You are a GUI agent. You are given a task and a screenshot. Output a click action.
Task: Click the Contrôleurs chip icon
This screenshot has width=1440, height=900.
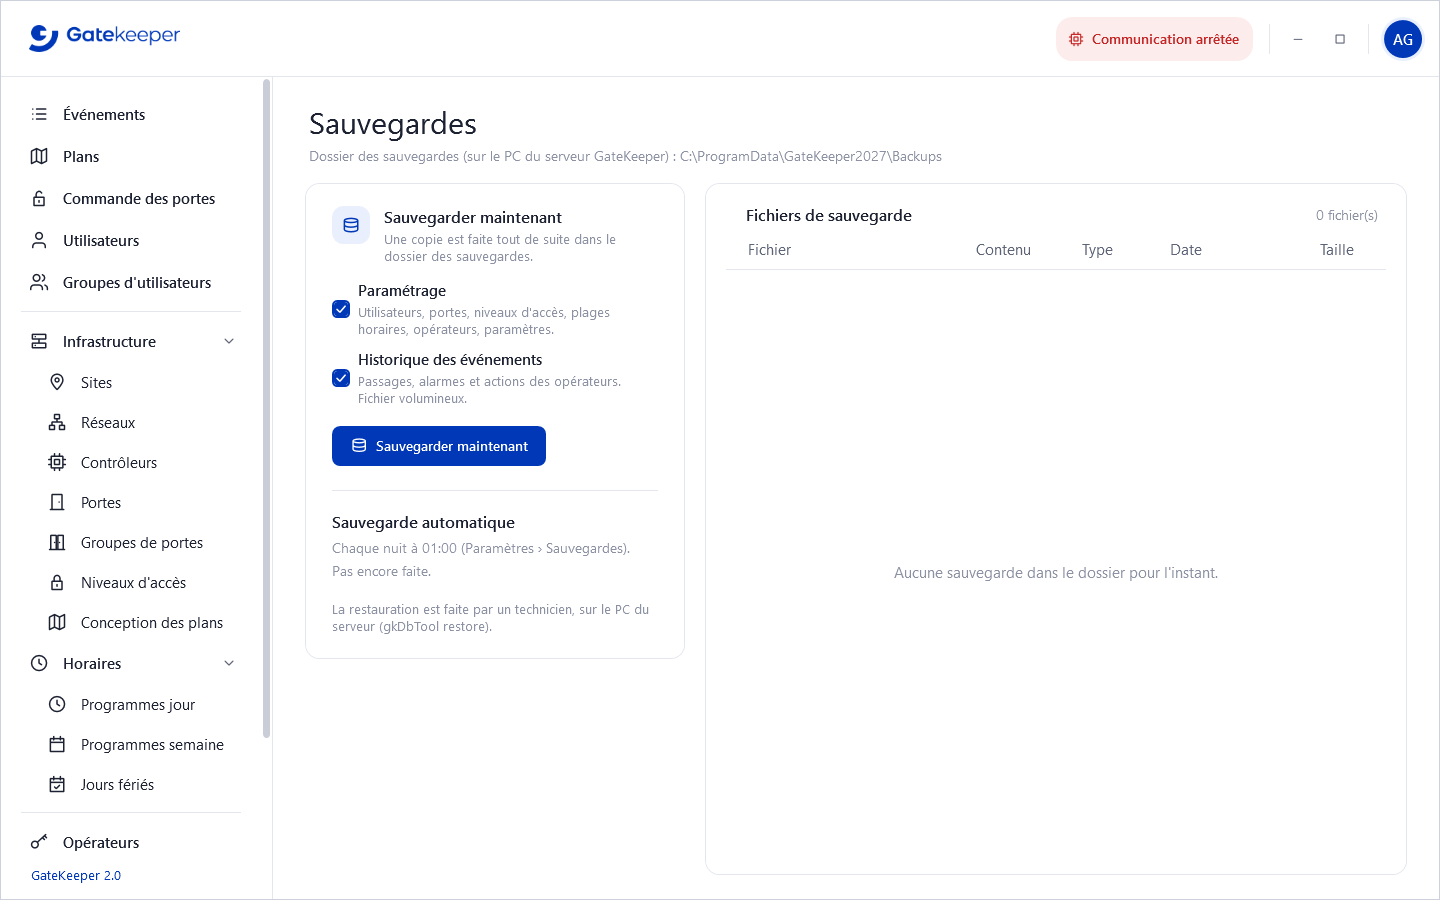click(x=57, y=462)
